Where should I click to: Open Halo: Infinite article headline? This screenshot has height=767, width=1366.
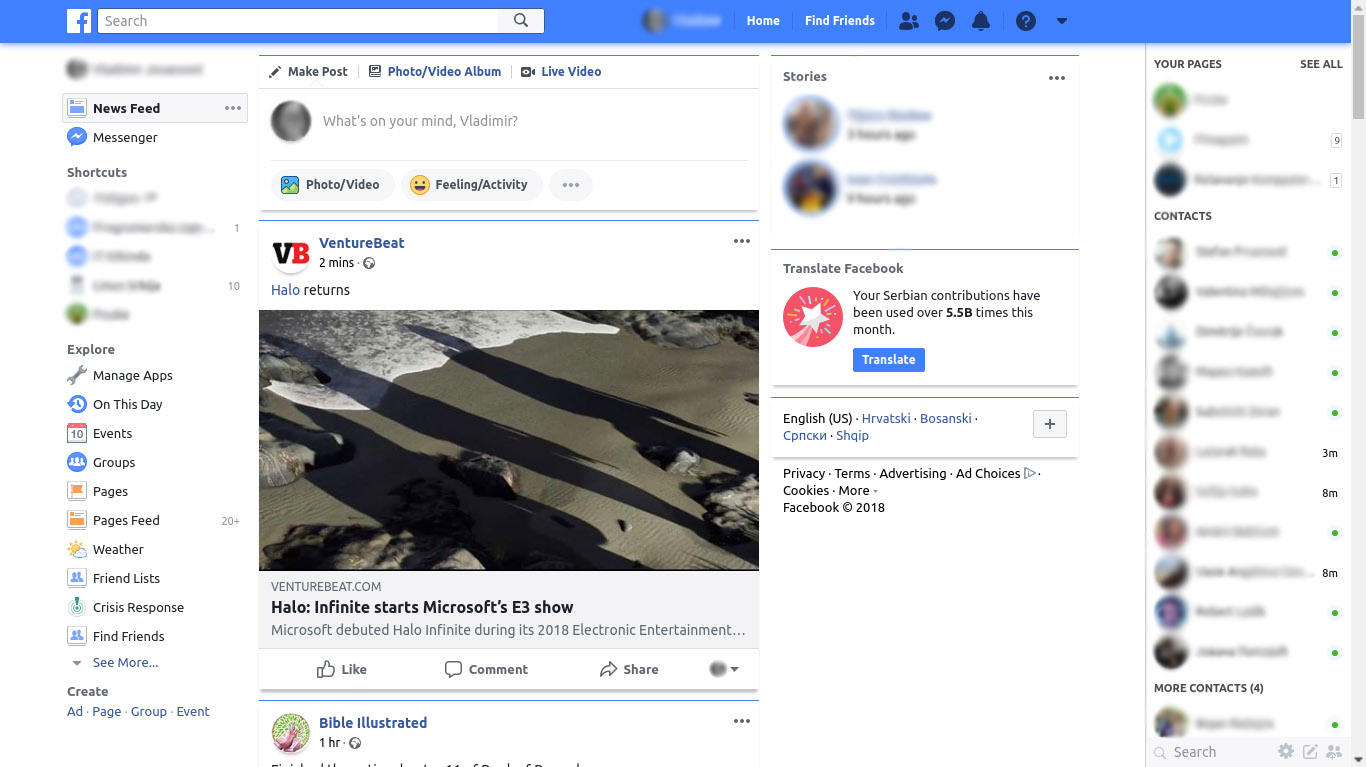click(x=422, y=607)
